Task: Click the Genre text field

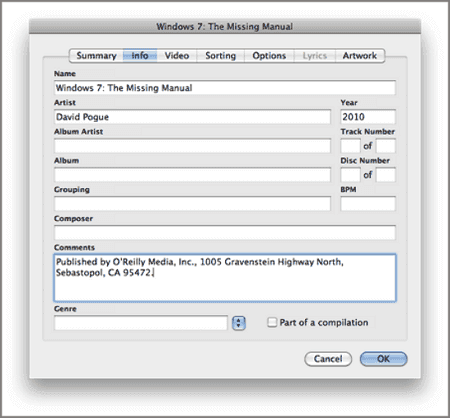Action: pos(141,323)
